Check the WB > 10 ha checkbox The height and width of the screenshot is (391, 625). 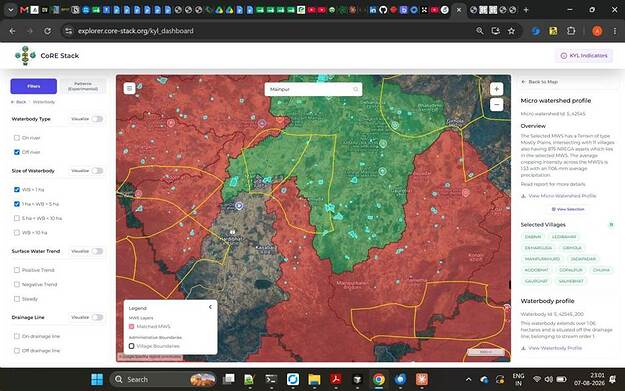pos(17,233)
